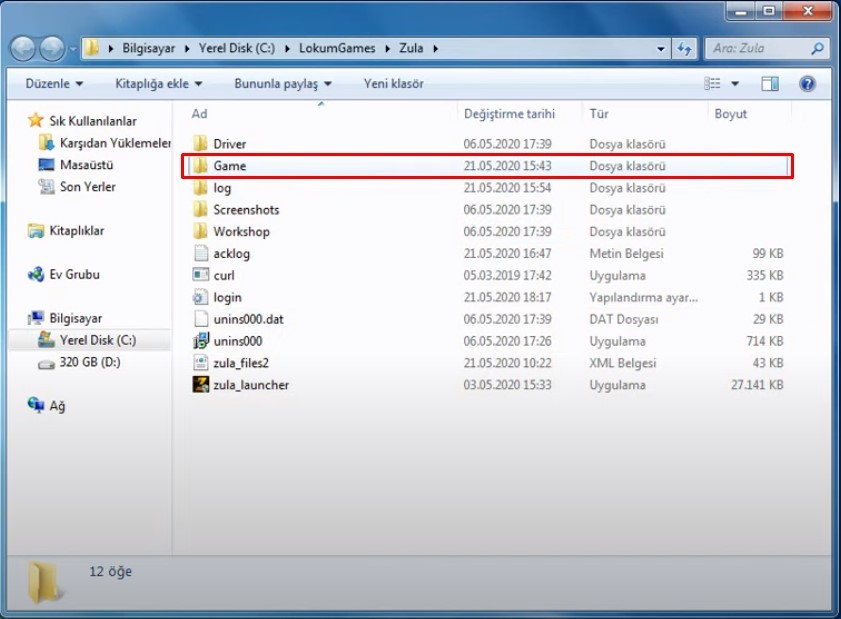Go back with the Back arrow button
This screenshot has height=619, width=841.
[x=23, y=49]
